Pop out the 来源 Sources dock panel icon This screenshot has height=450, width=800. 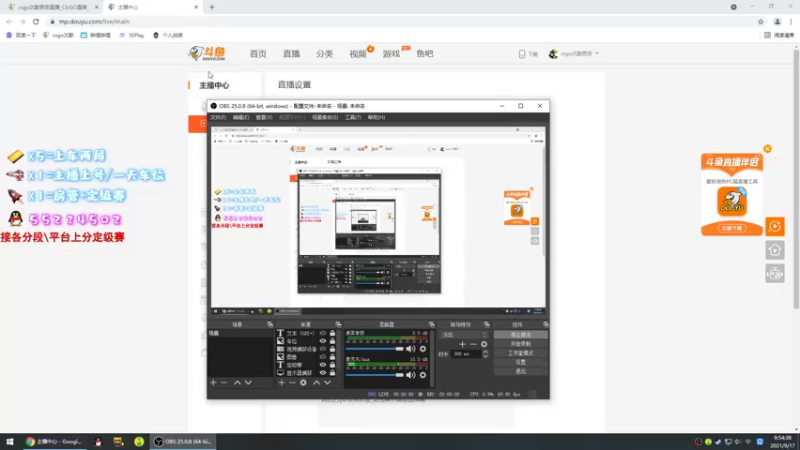(338, 324)
